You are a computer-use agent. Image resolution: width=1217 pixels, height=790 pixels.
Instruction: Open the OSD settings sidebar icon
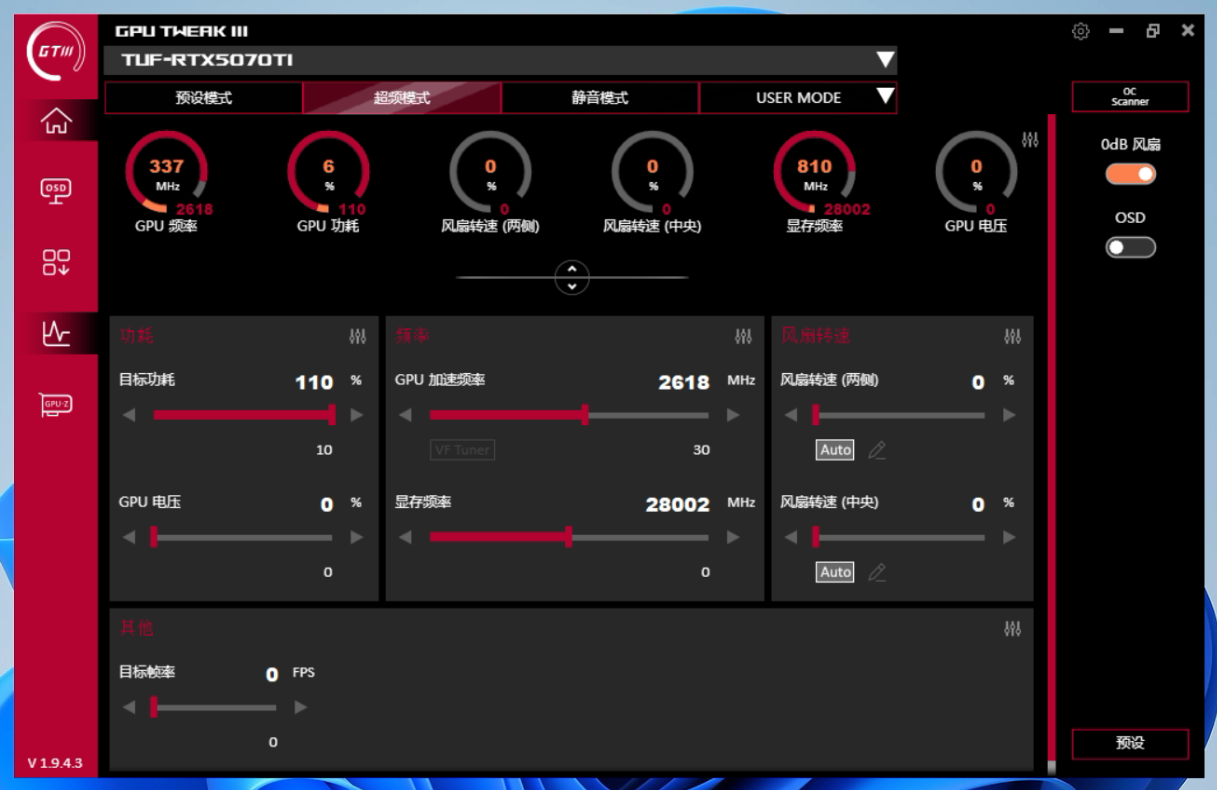click(x=56, y=189)
